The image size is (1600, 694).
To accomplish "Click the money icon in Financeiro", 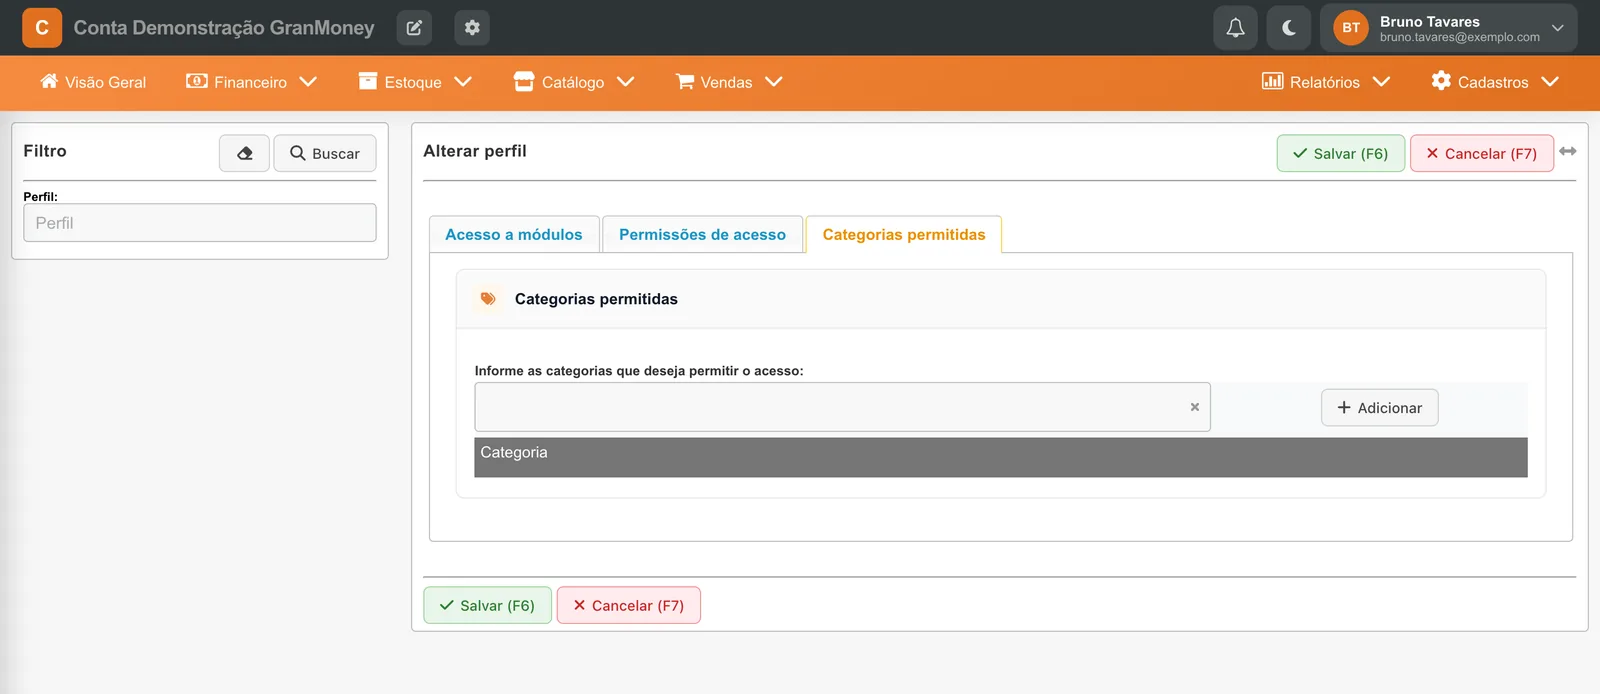I will pos(197,81).
